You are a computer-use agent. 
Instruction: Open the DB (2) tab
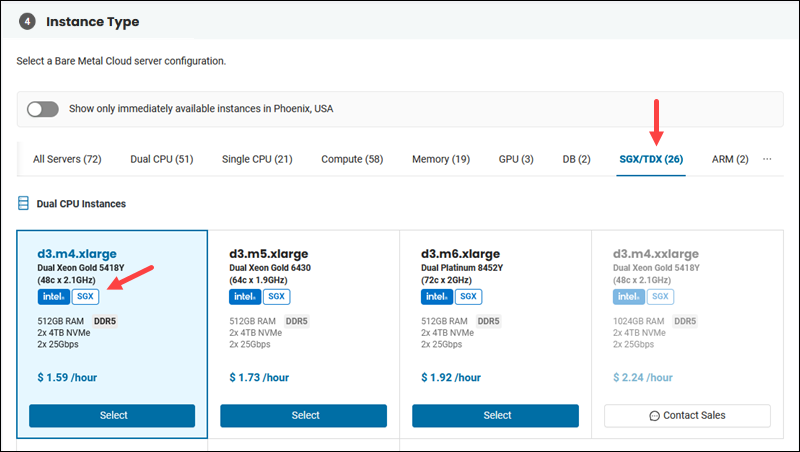click(577, 159)
